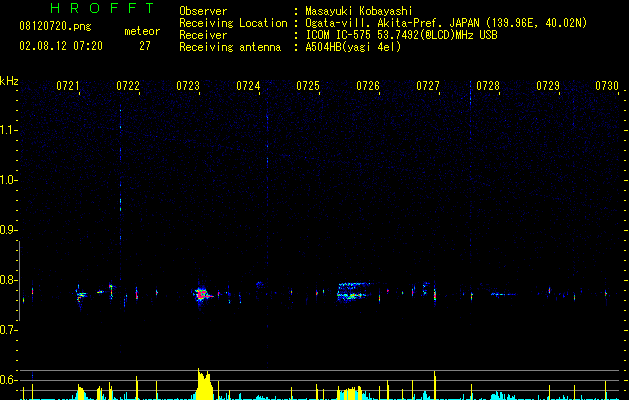Click the bright red meteor echo near 0723
The image size is (629, 400).
point(202,295)
